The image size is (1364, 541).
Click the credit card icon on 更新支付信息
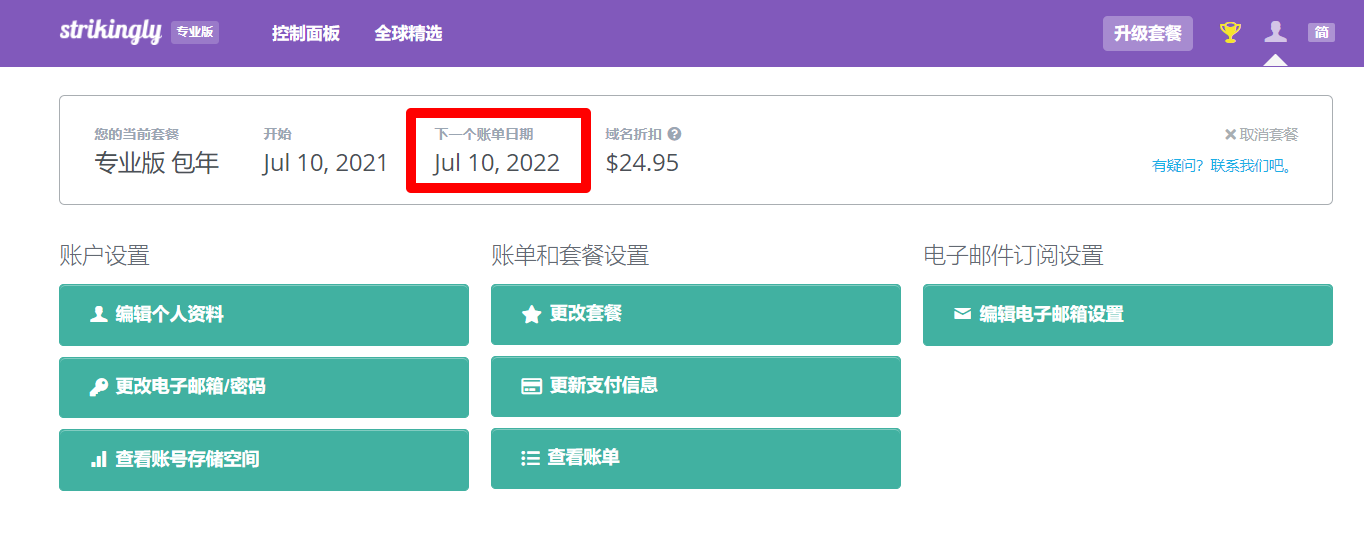[532, 386]
